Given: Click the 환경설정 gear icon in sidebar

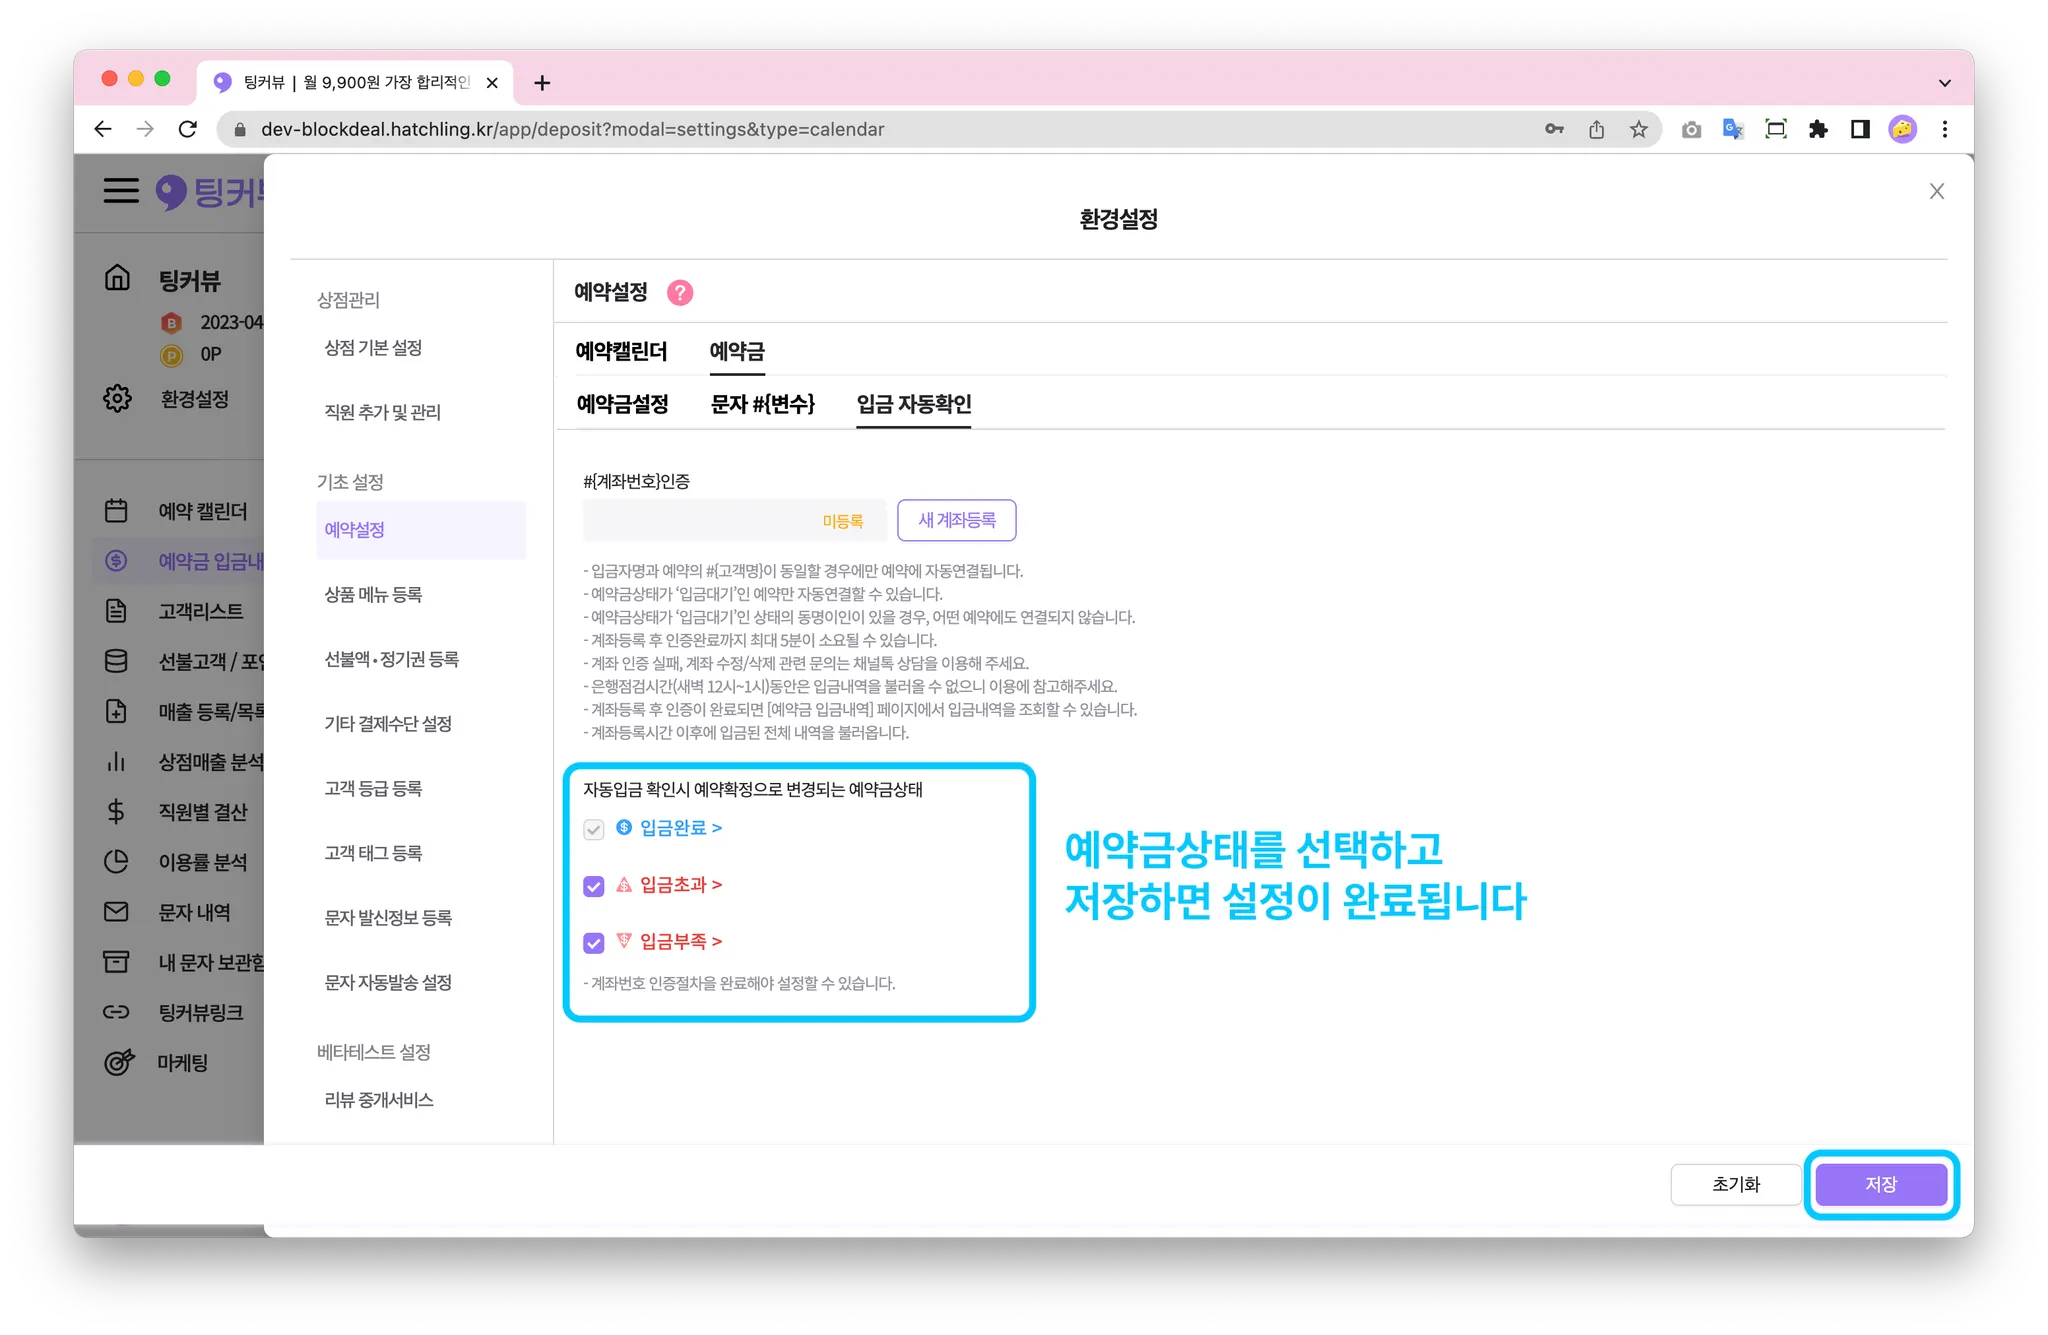Looking at the screenshot, I should pos(117,398).
